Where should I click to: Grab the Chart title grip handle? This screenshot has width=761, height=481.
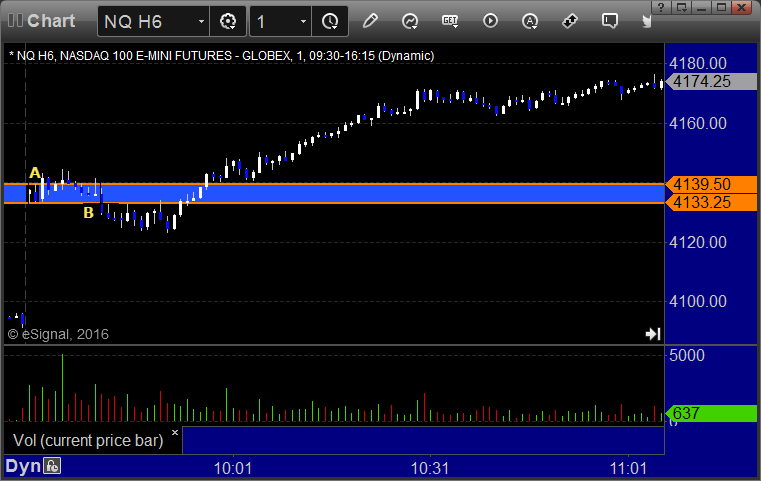[15, 20]
